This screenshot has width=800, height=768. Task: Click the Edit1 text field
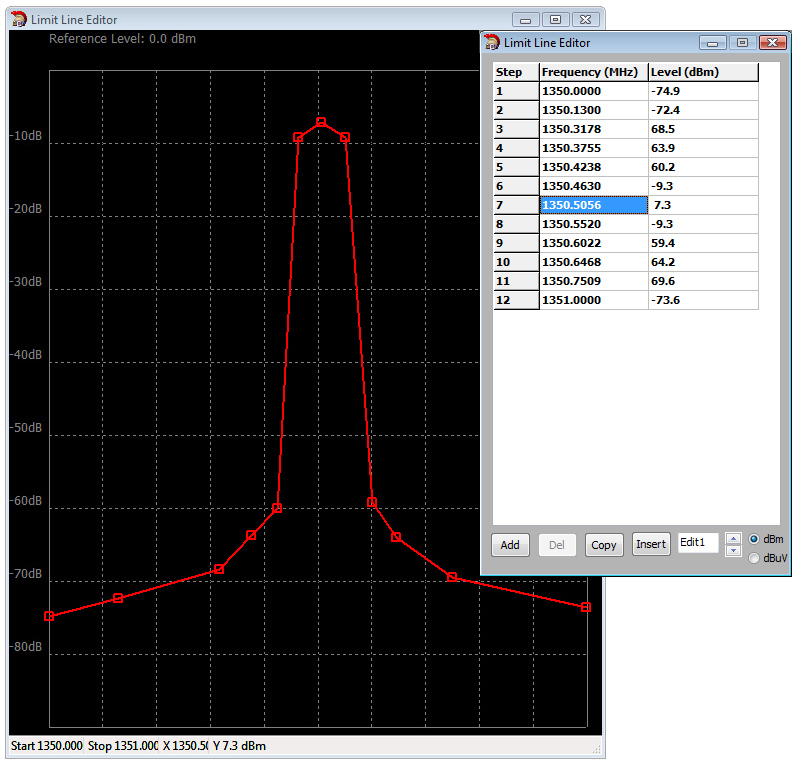(x=698, y=543)
